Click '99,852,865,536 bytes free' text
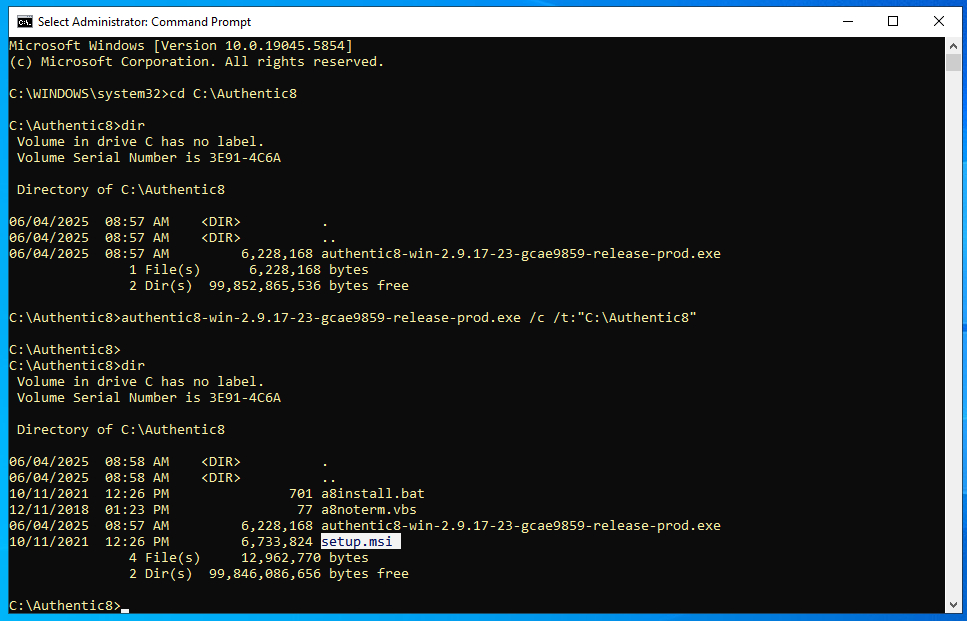 309,286
